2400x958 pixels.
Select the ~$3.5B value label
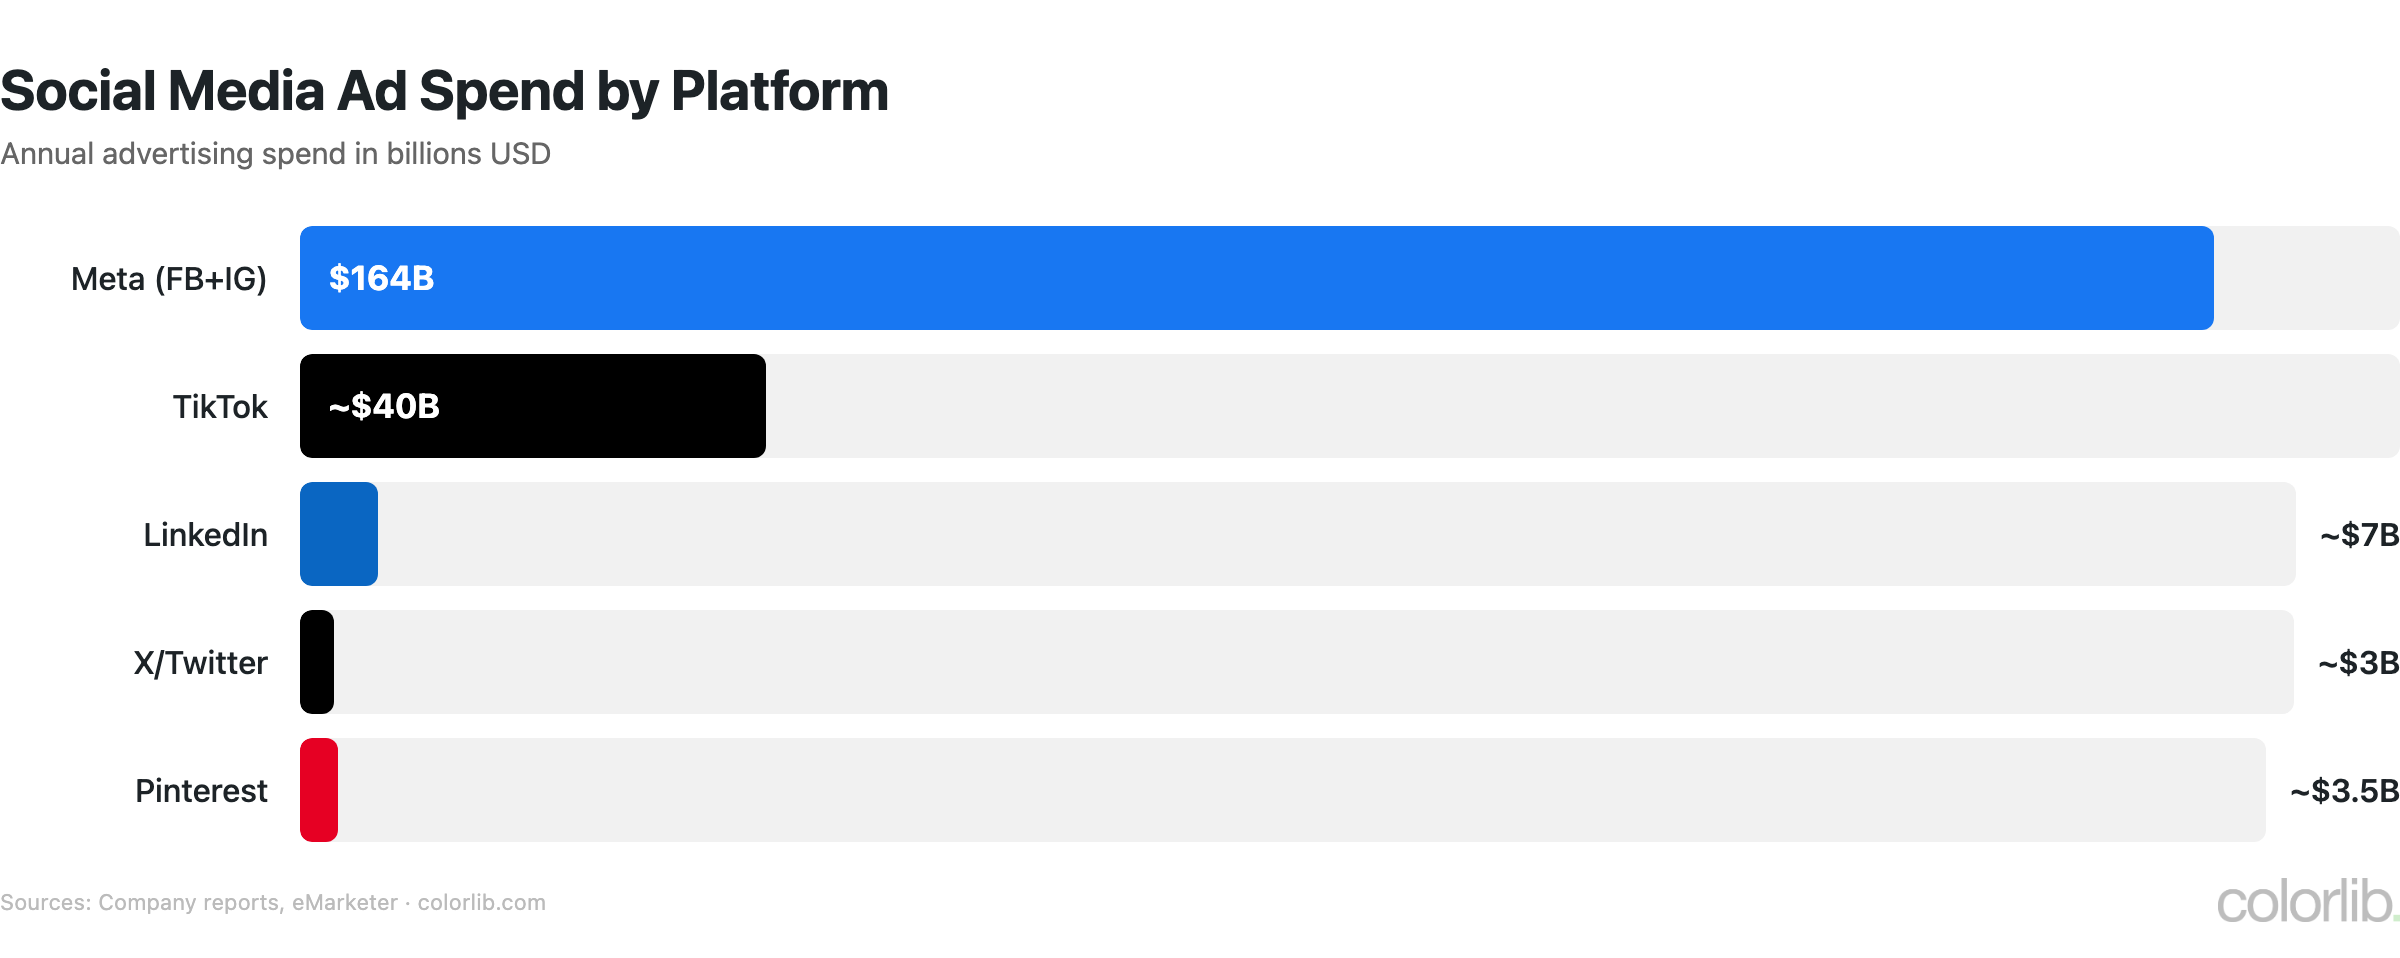tap(2344, 791)
